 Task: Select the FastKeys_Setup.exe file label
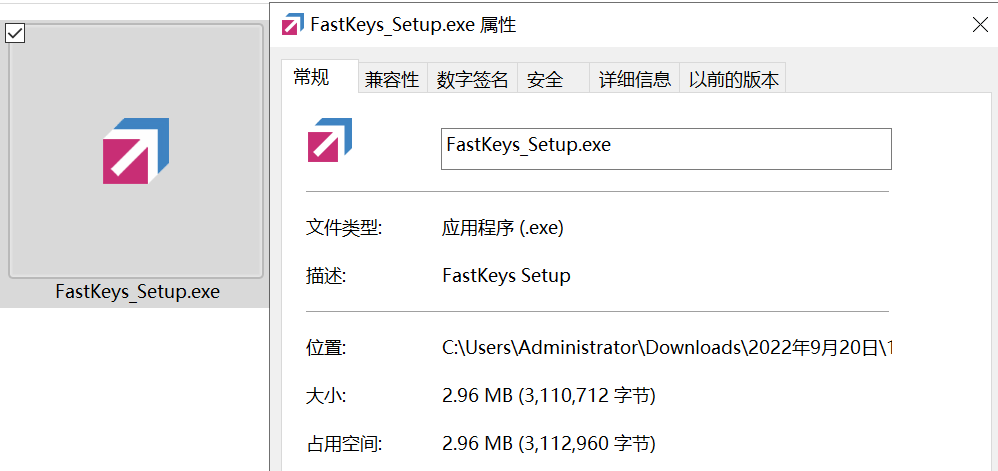(137, 292)
